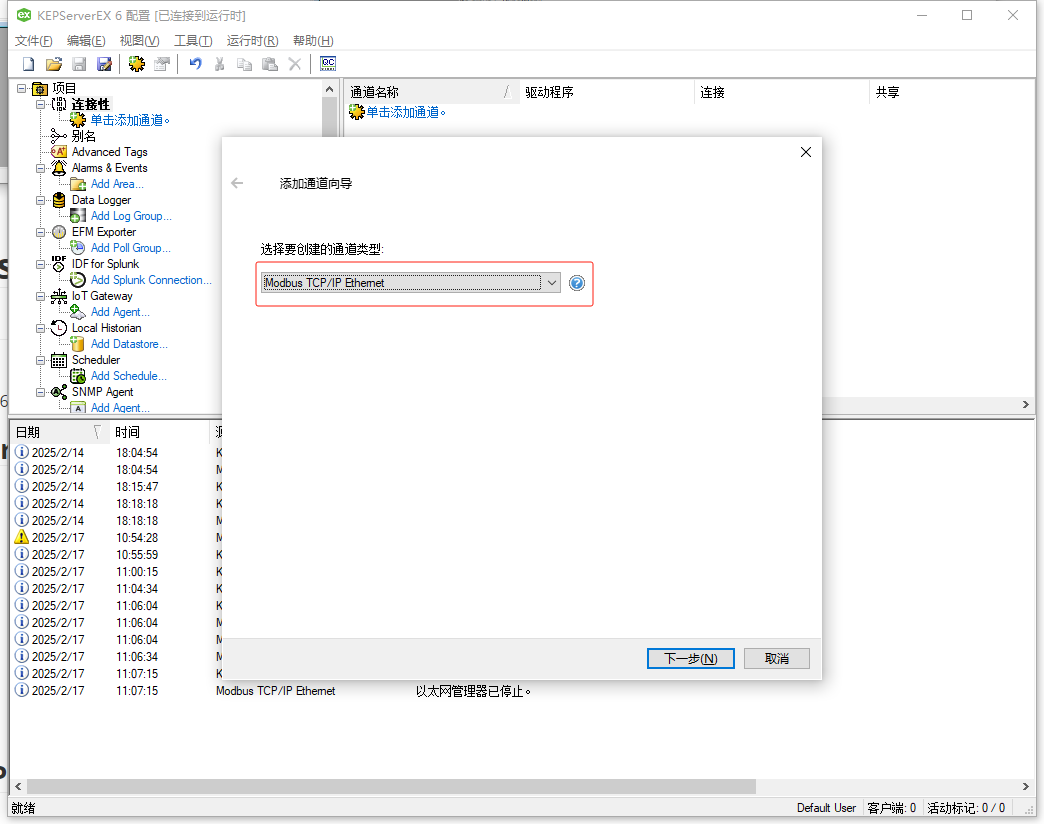Sort by the 通道名称 column header
1044x824 pixels.
click(x=431, y=92)
